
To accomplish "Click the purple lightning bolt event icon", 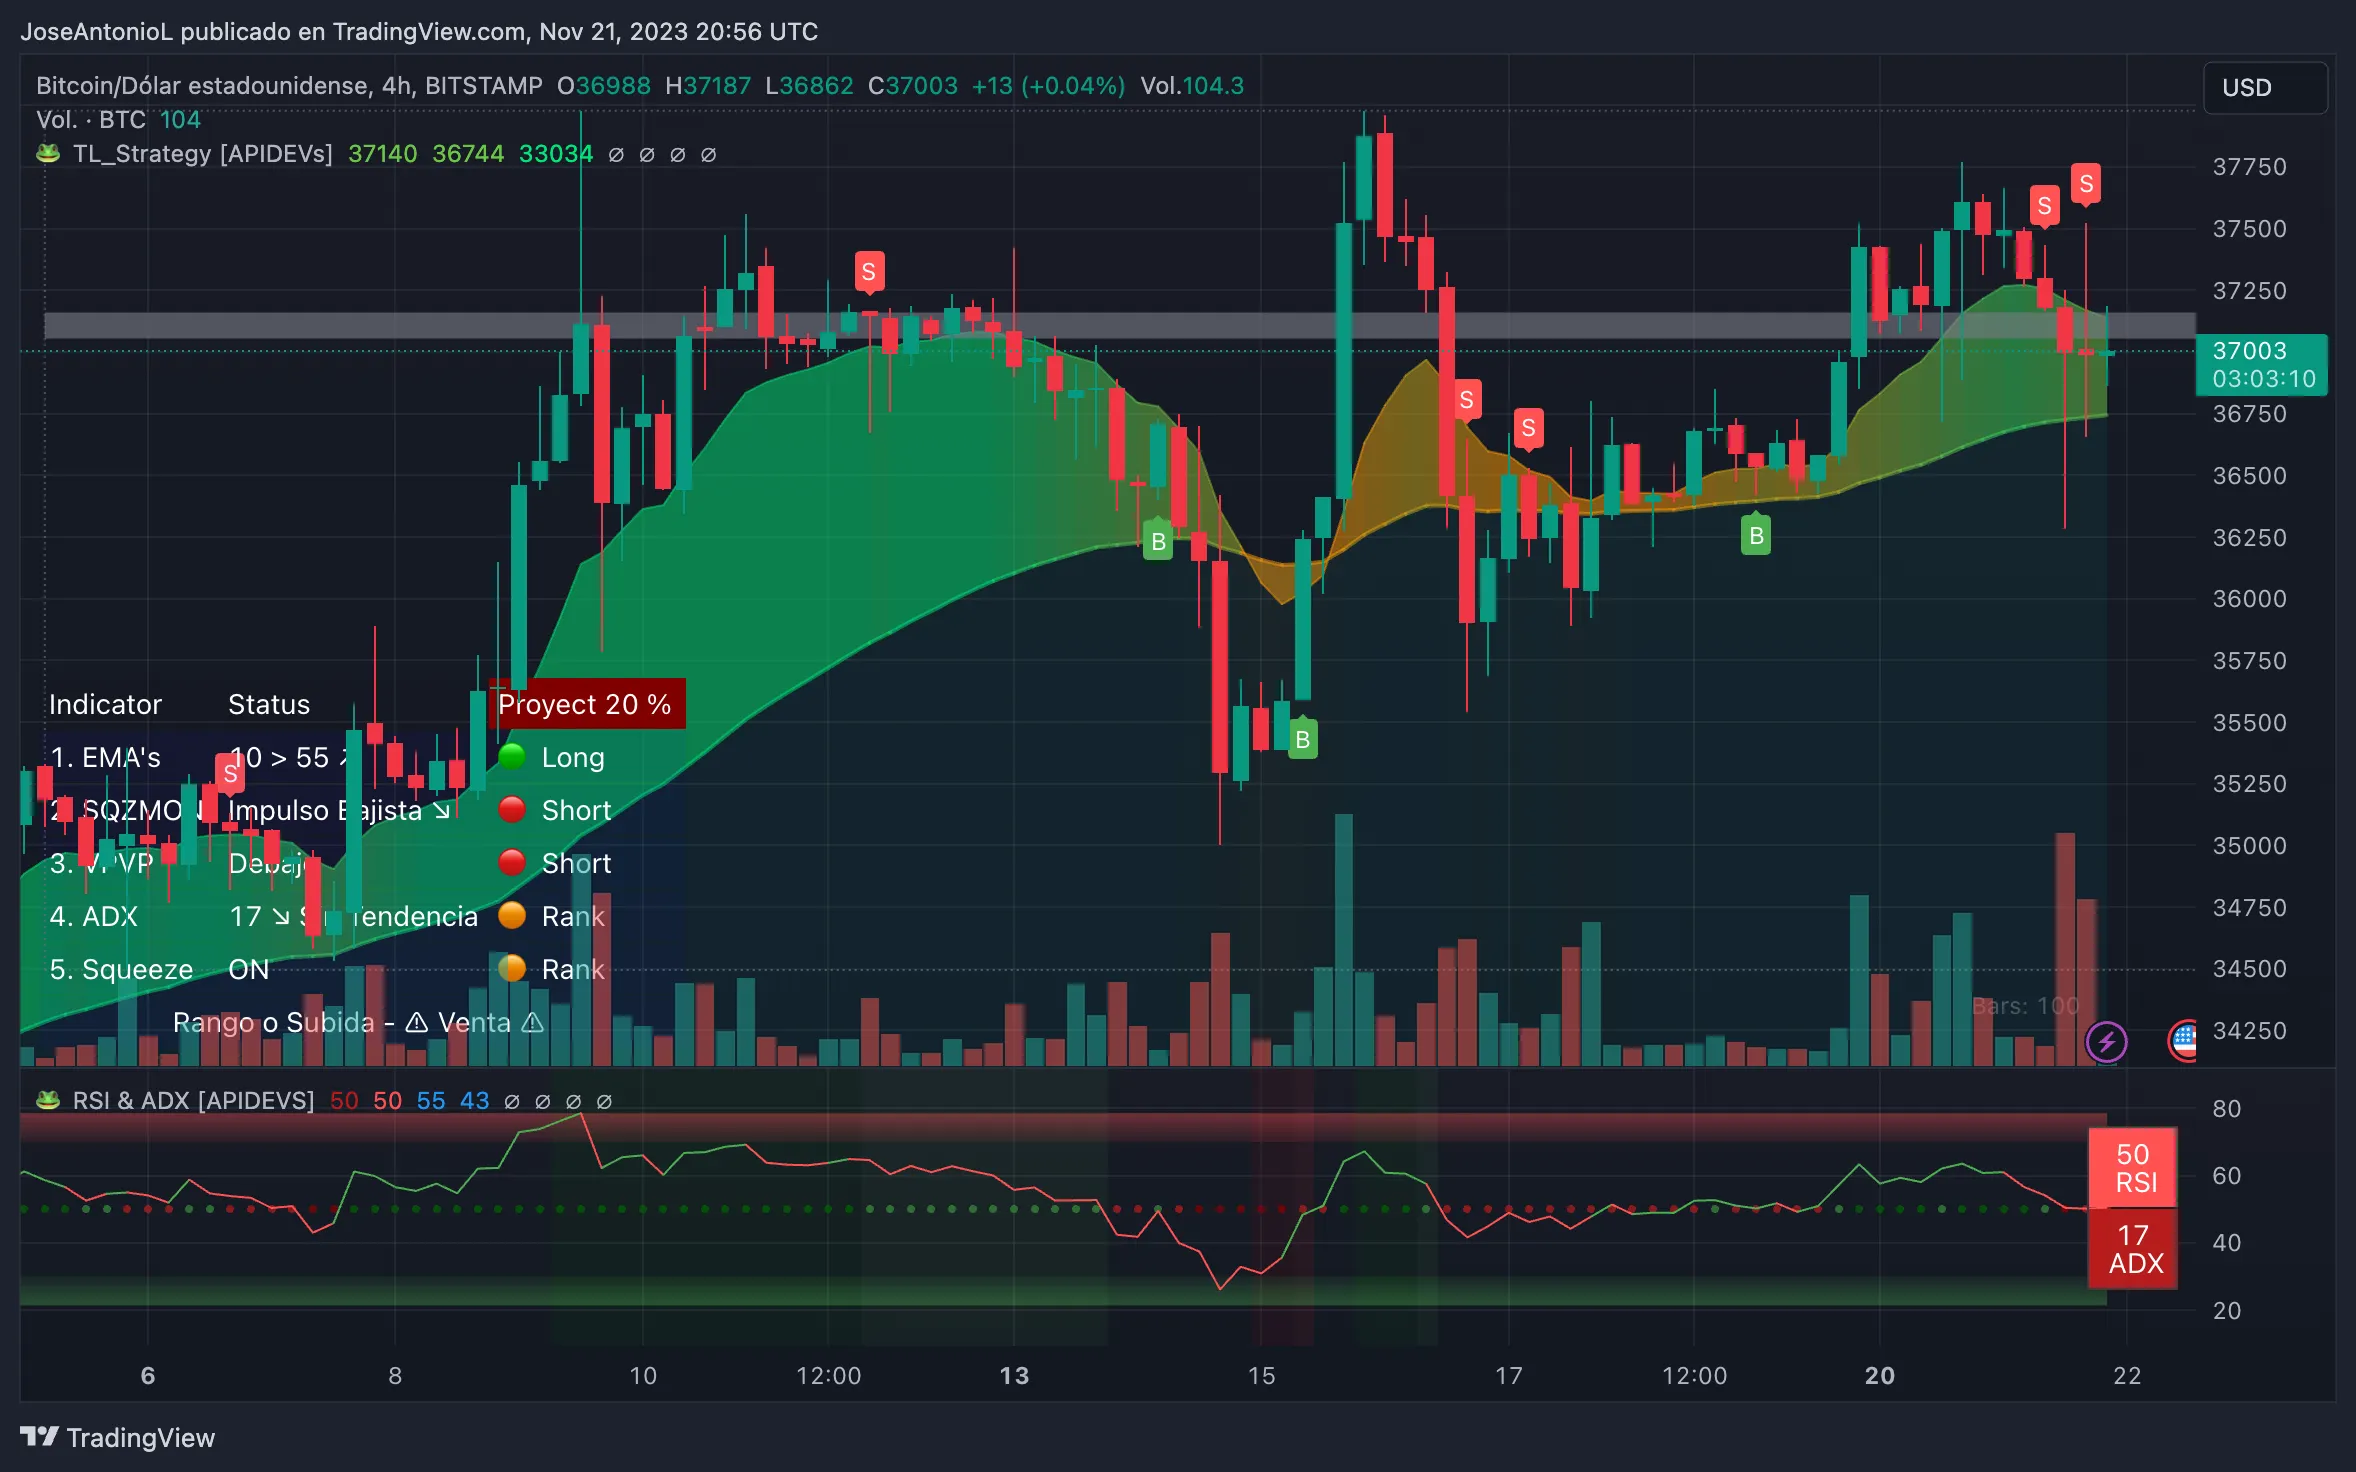I will pos(2106,1042).
